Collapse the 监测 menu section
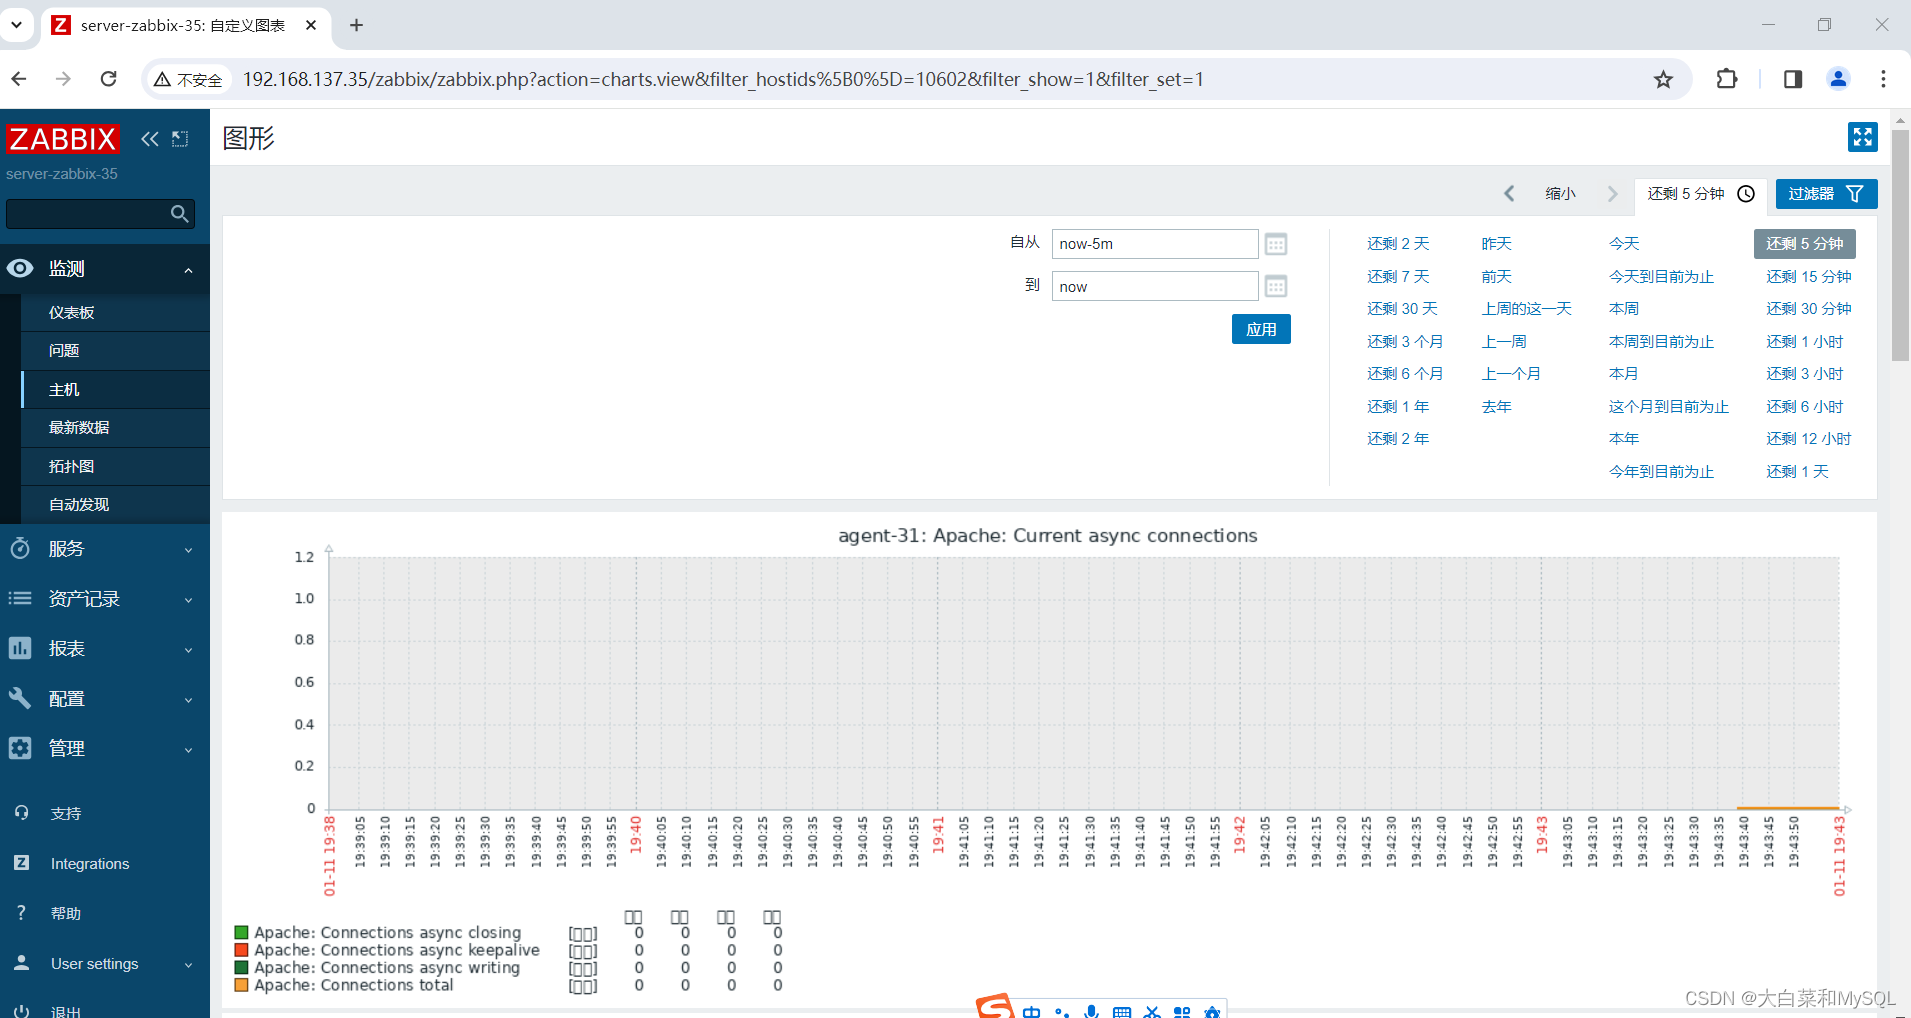The width and height of the screenshot is (1911, 1018). [x=189, y=270]
